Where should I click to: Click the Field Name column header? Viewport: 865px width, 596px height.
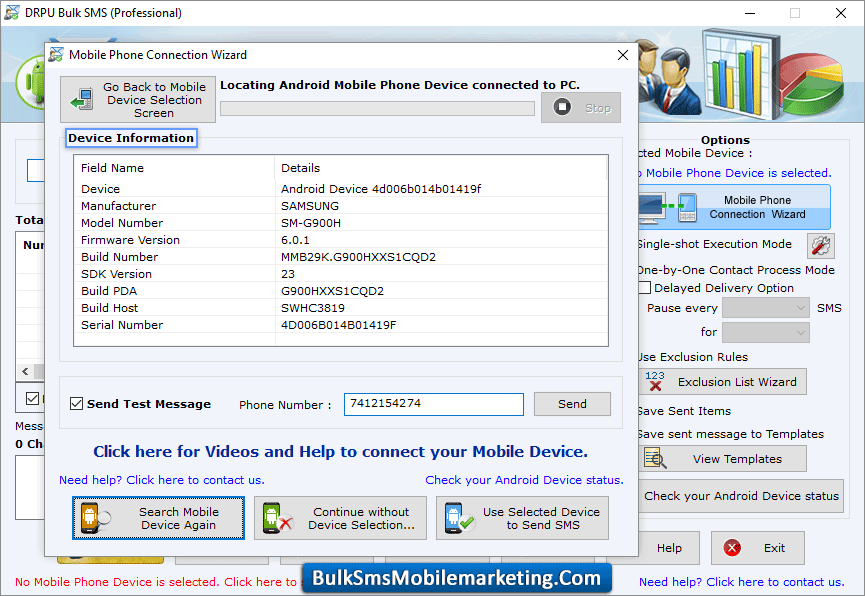(x=112, y=168)
